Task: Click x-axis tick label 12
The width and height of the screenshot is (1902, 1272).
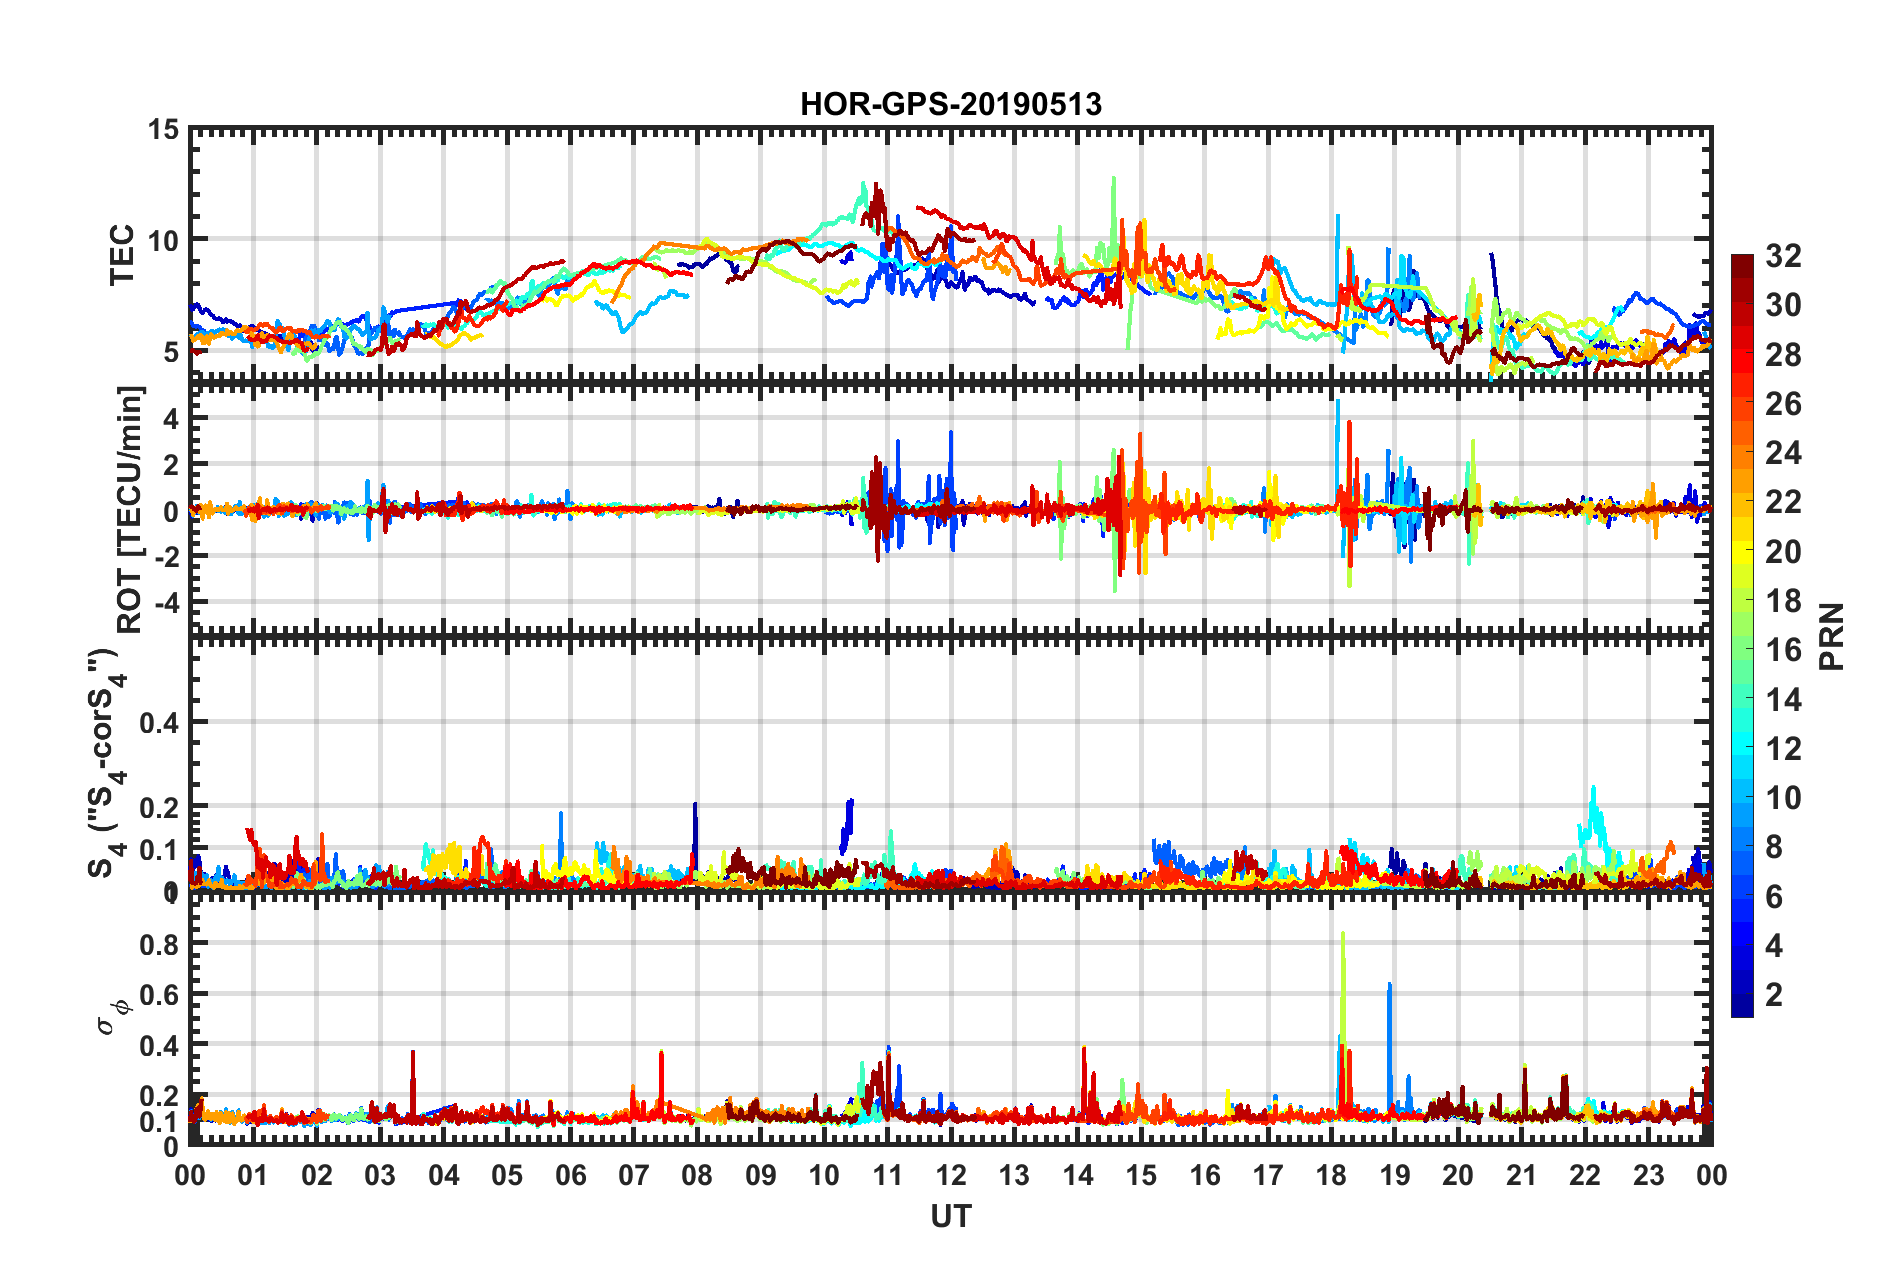Action: [x=951, y=1174]
